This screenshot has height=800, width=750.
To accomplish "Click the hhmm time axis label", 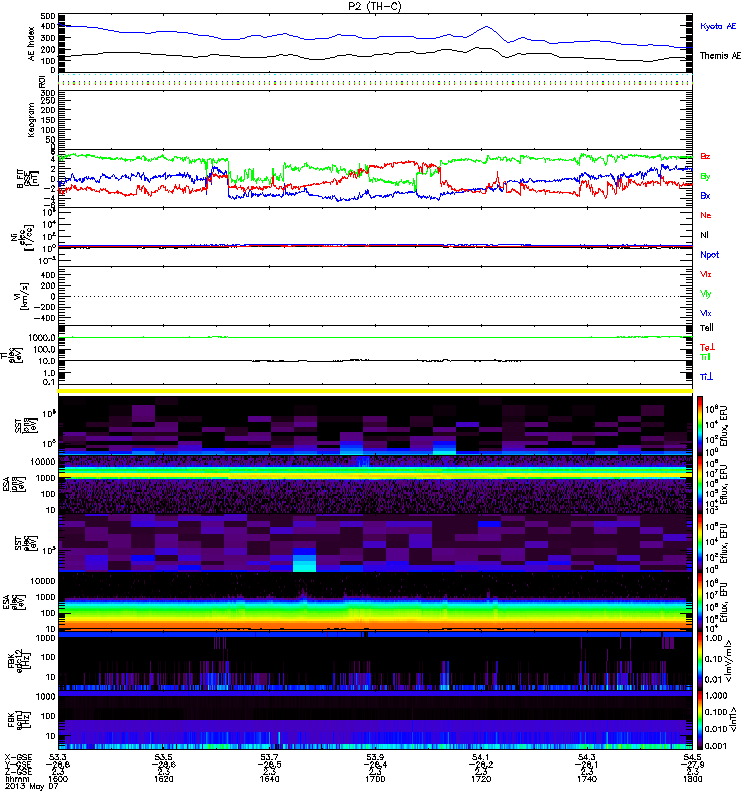I will (x=14, y=780).
